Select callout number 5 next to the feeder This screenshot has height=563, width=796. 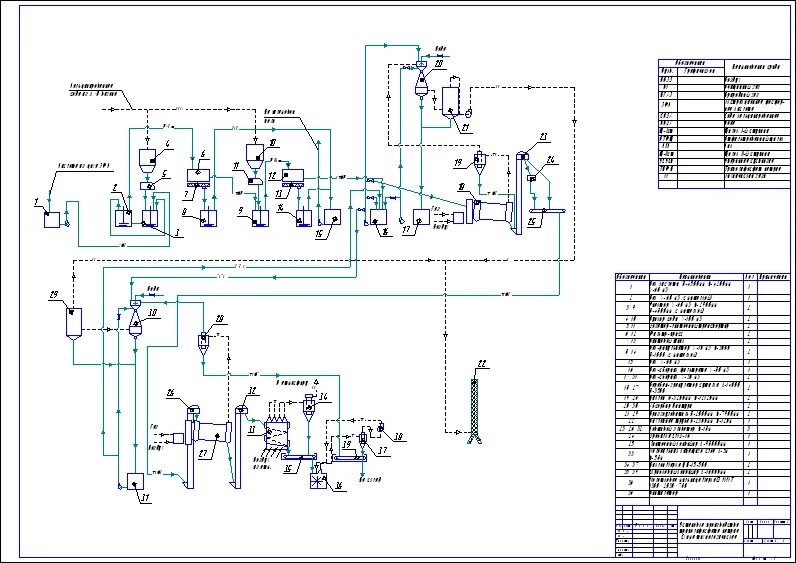tap(163, 172)
